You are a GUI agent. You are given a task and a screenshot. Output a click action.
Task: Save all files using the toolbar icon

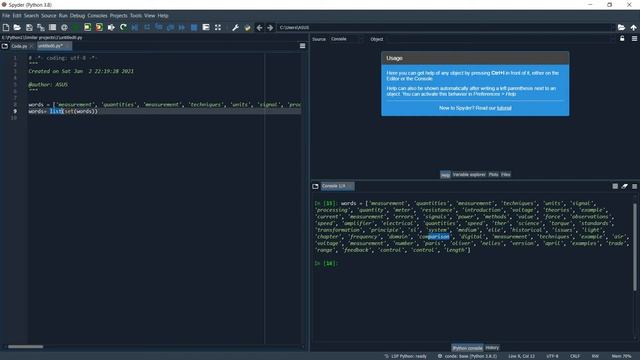coord(41,27)
